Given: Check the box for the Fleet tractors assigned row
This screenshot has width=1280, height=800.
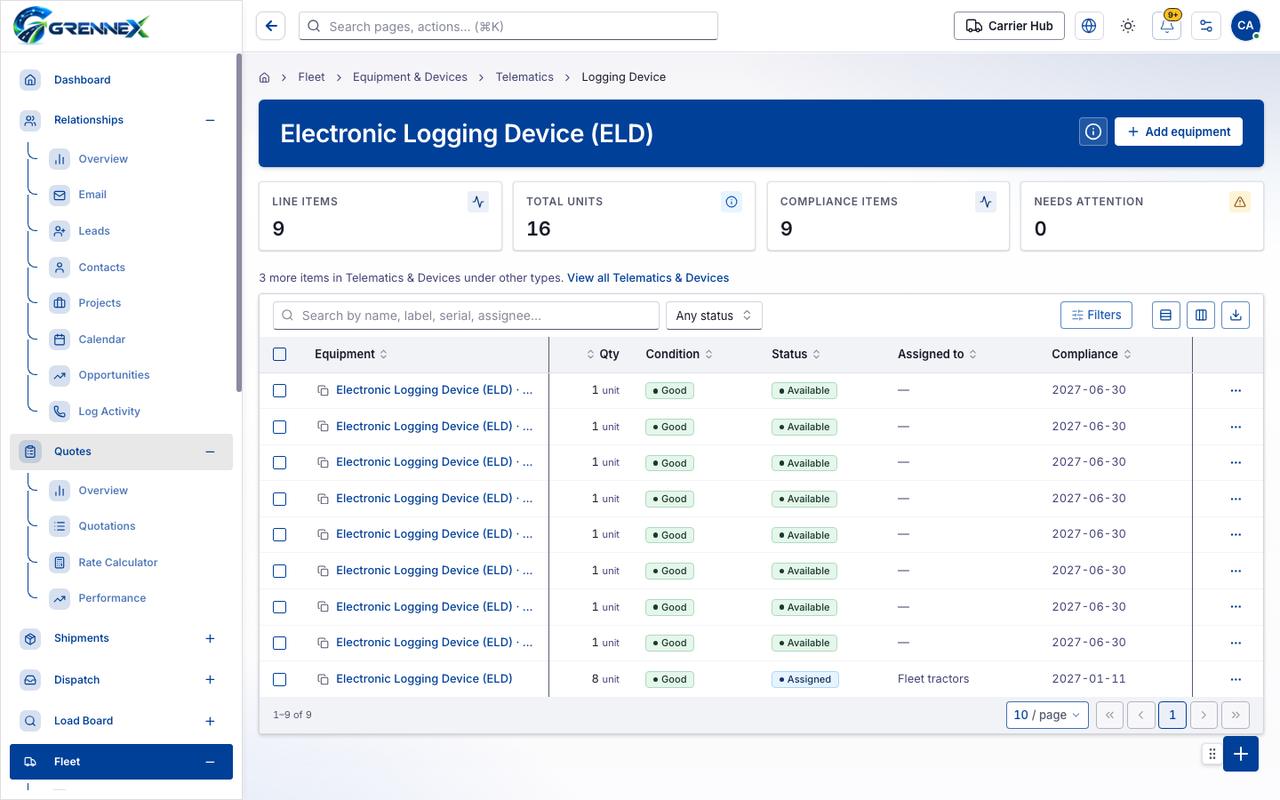Looking at the screenshot, I should pos(280,679).
